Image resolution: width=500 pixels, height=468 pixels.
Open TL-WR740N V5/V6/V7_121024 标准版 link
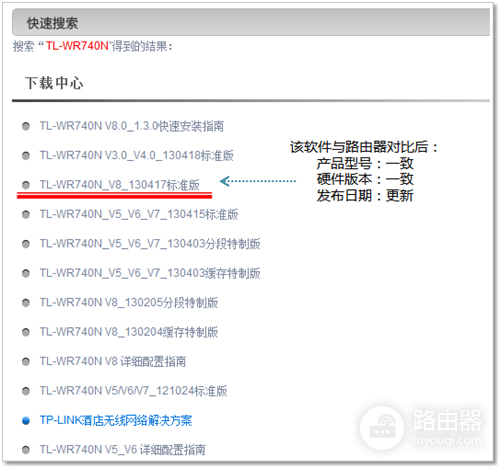(x=133, y=391)
